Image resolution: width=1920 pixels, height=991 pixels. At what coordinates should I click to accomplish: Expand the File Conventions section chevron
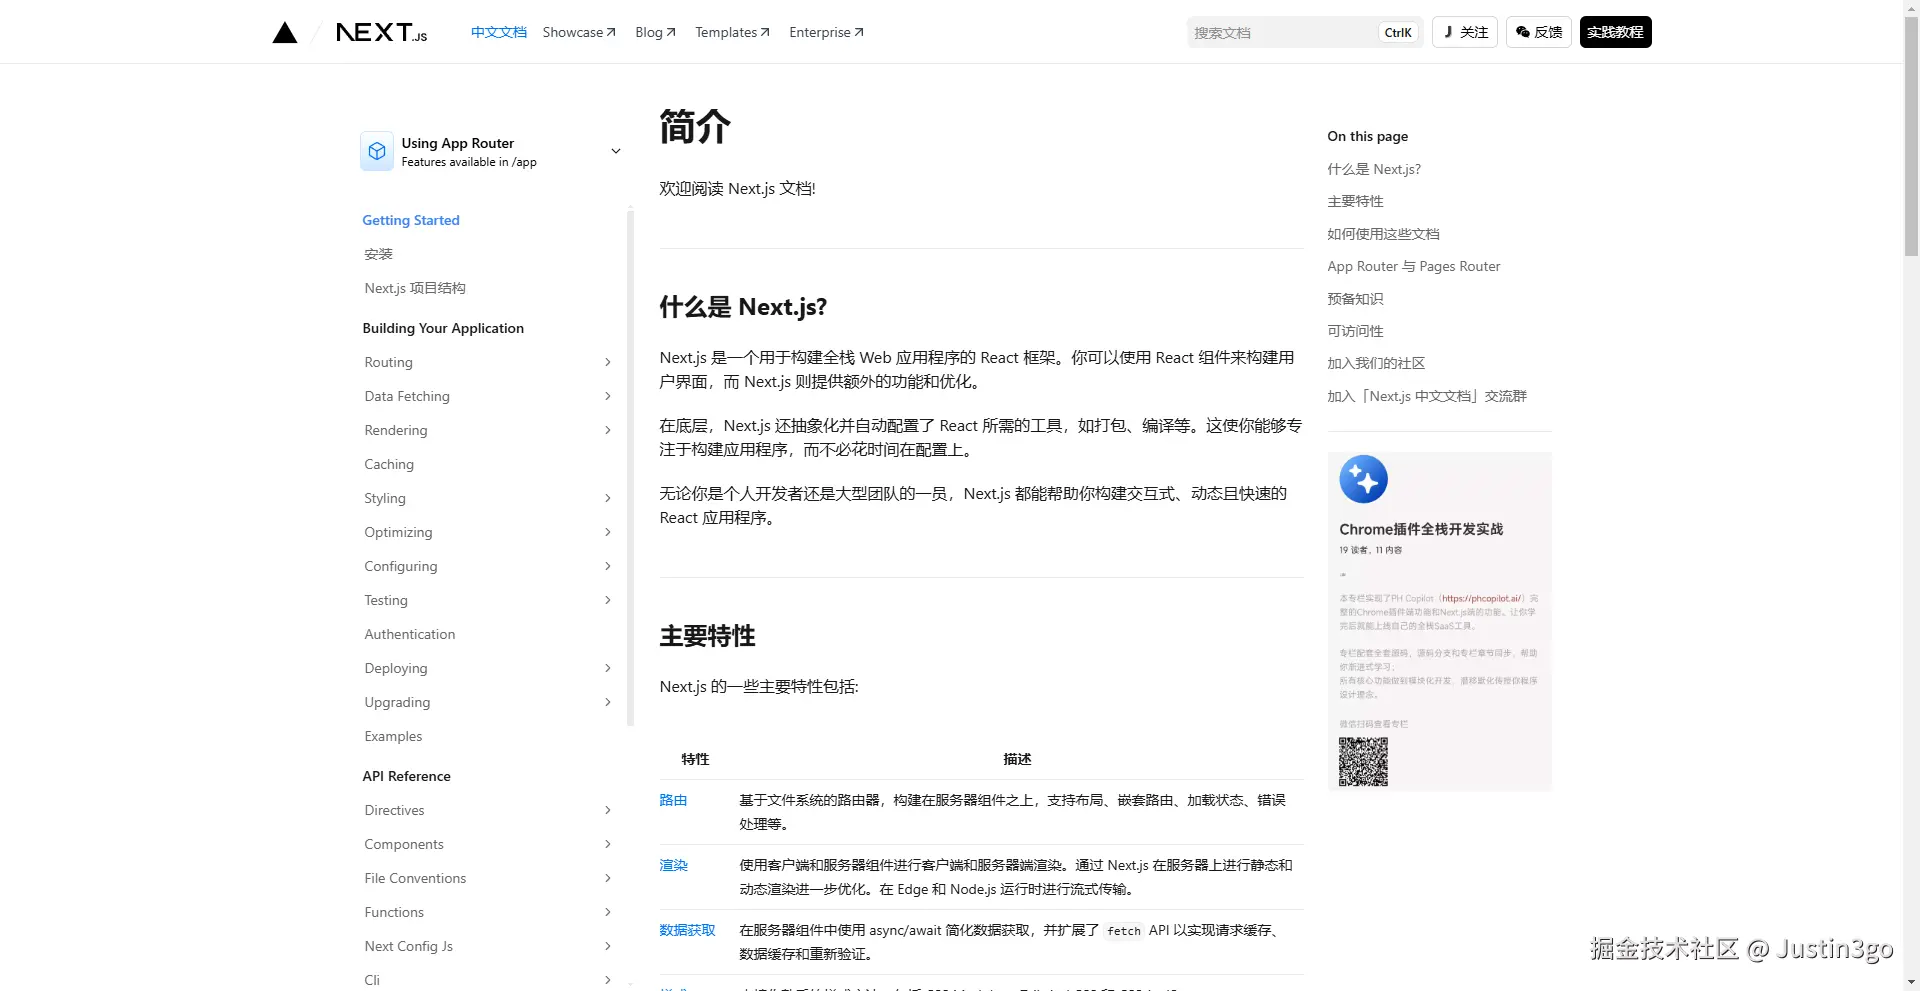coord(608,878)
